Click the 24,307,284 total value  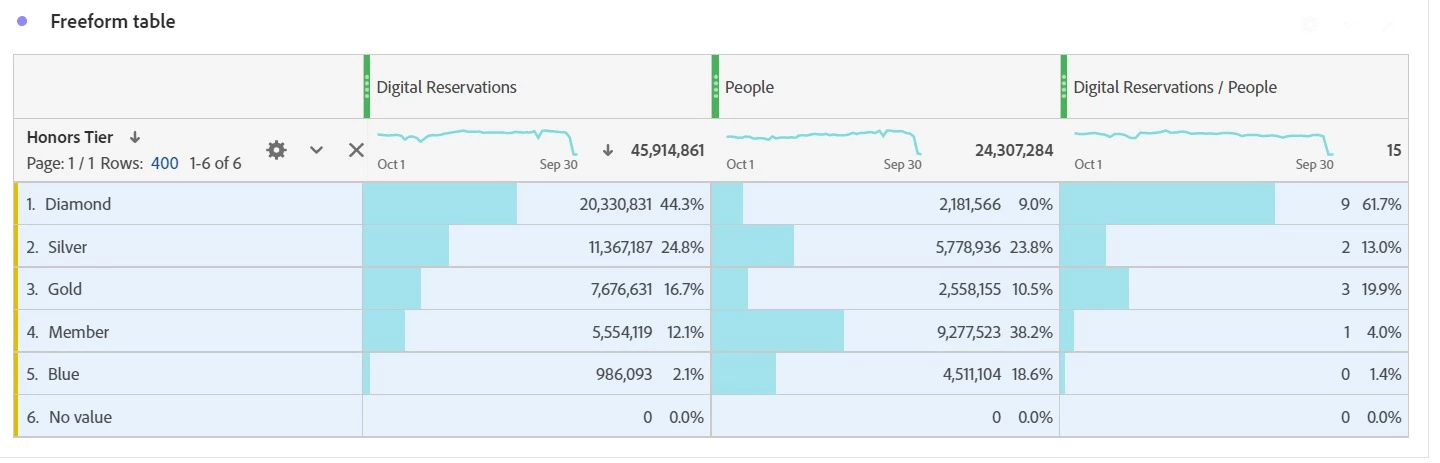tap(1014, 150)
